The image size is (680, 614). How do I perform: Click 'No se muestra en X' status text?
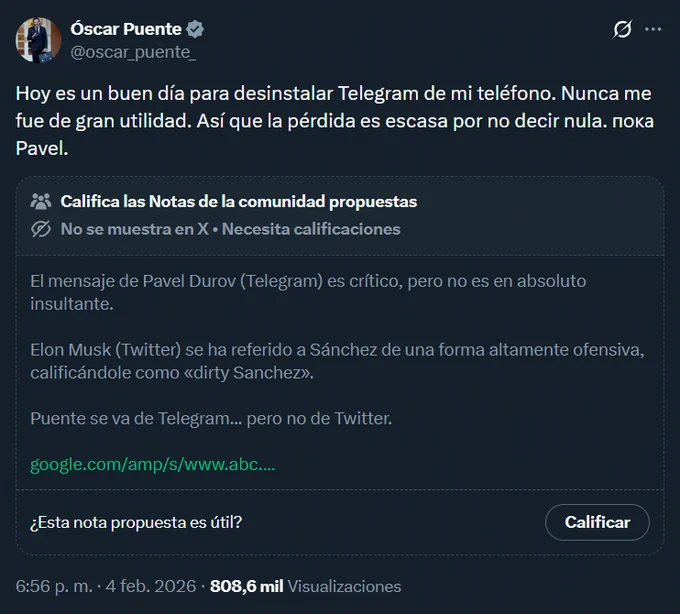click(x=134, y=229)
